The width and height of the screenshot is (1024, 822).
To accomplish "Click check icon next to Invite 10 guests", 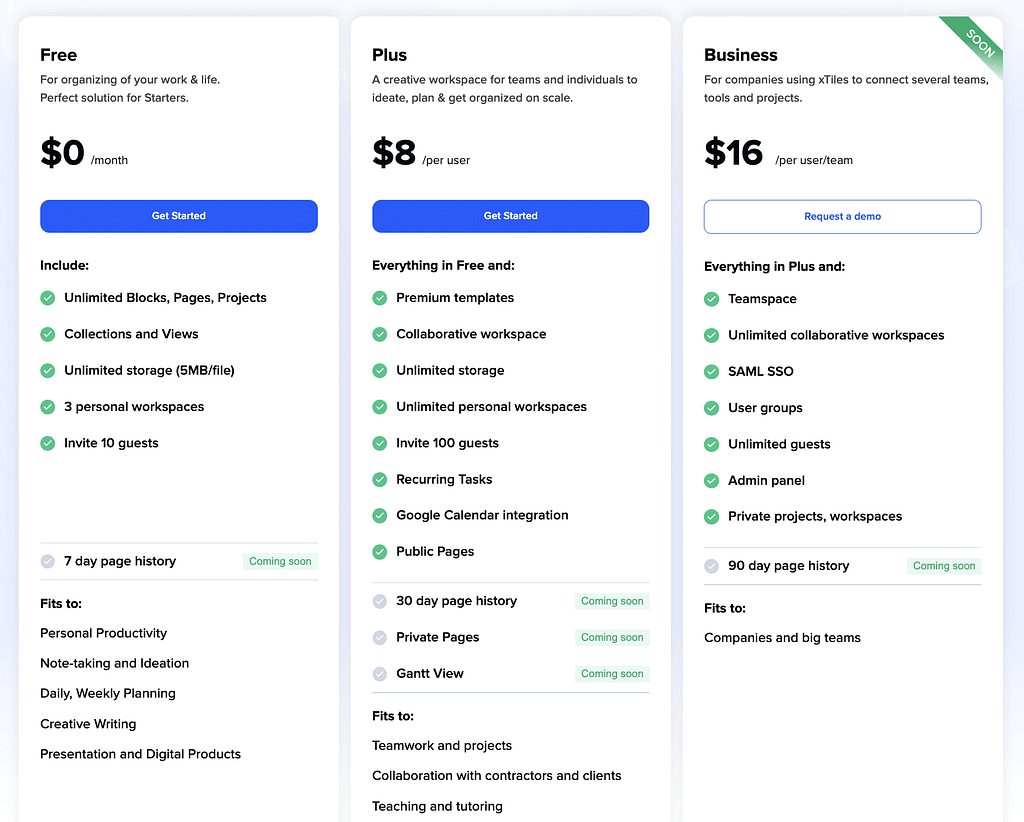I will (x=48, y=443).
